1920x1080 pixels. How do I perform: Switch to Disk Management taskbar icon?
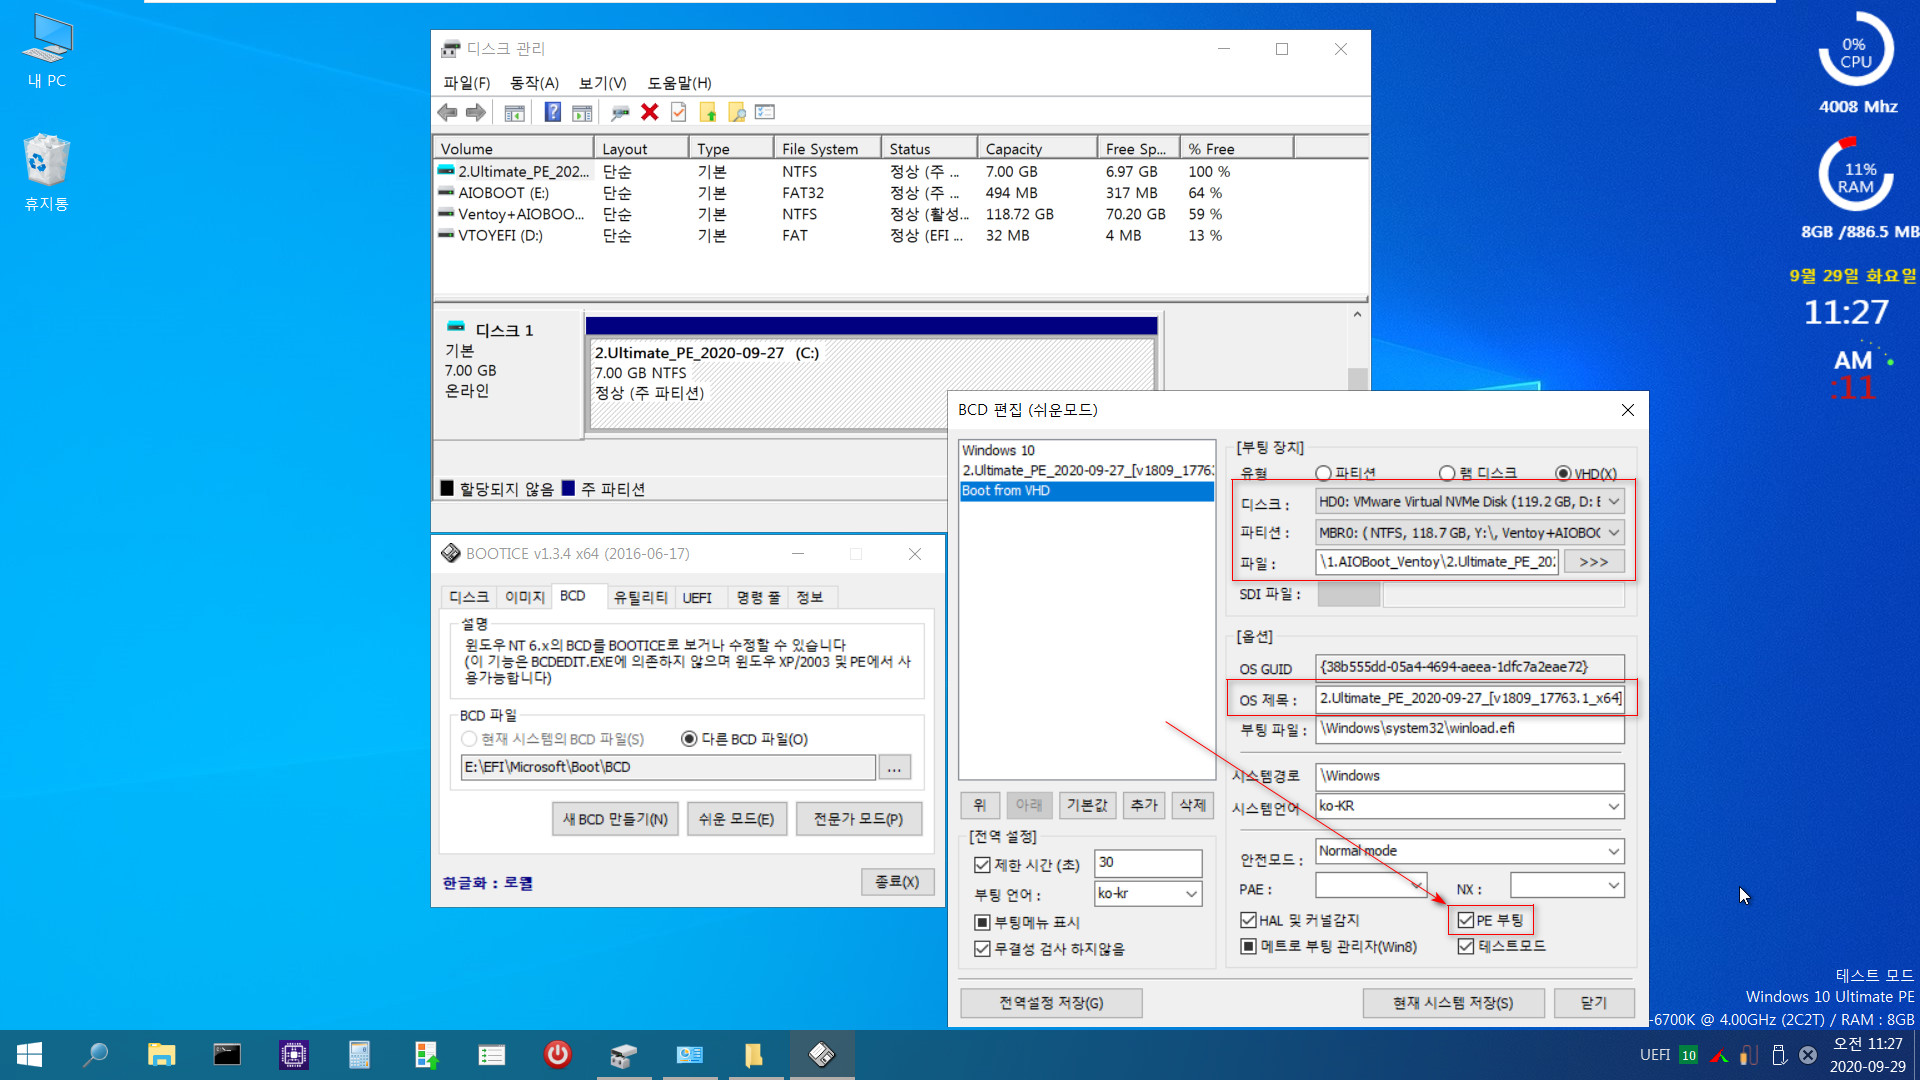623,1054
